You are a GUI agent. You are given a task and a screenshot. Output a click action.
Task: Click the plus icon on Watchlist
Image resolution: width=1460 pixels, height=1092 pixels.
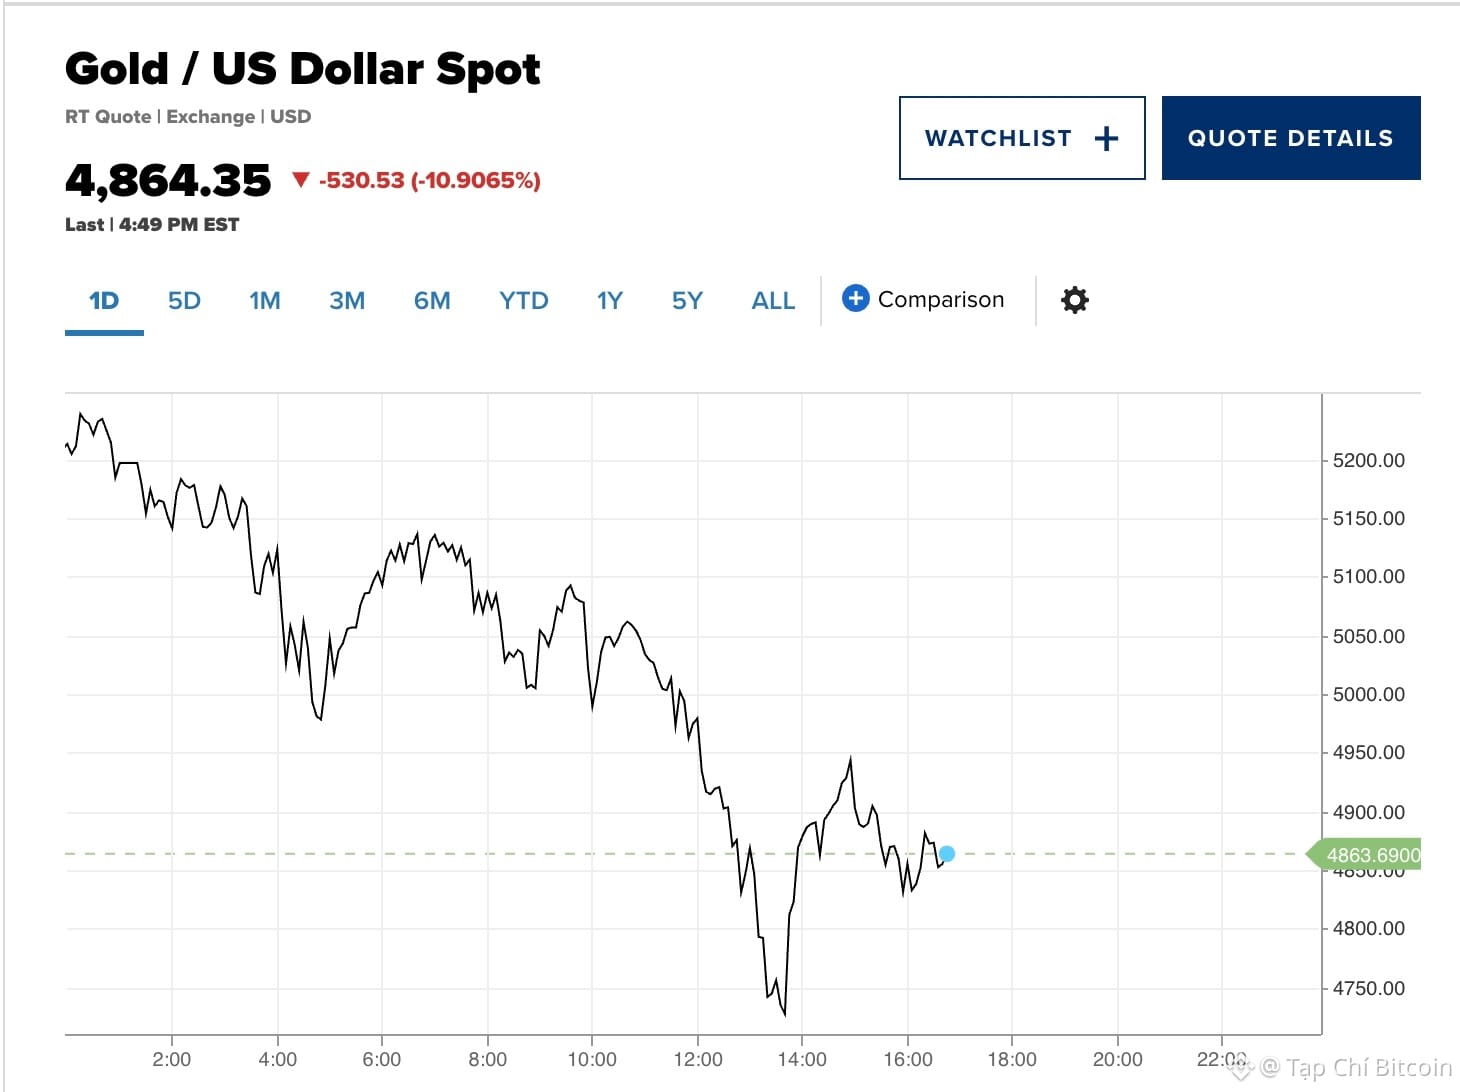point(1106,139)
